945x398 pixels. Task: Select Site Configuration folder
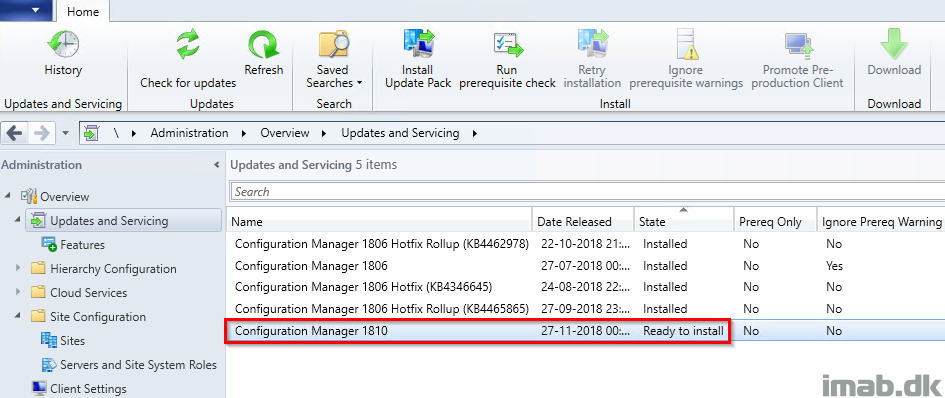click(x=98, y=317)
